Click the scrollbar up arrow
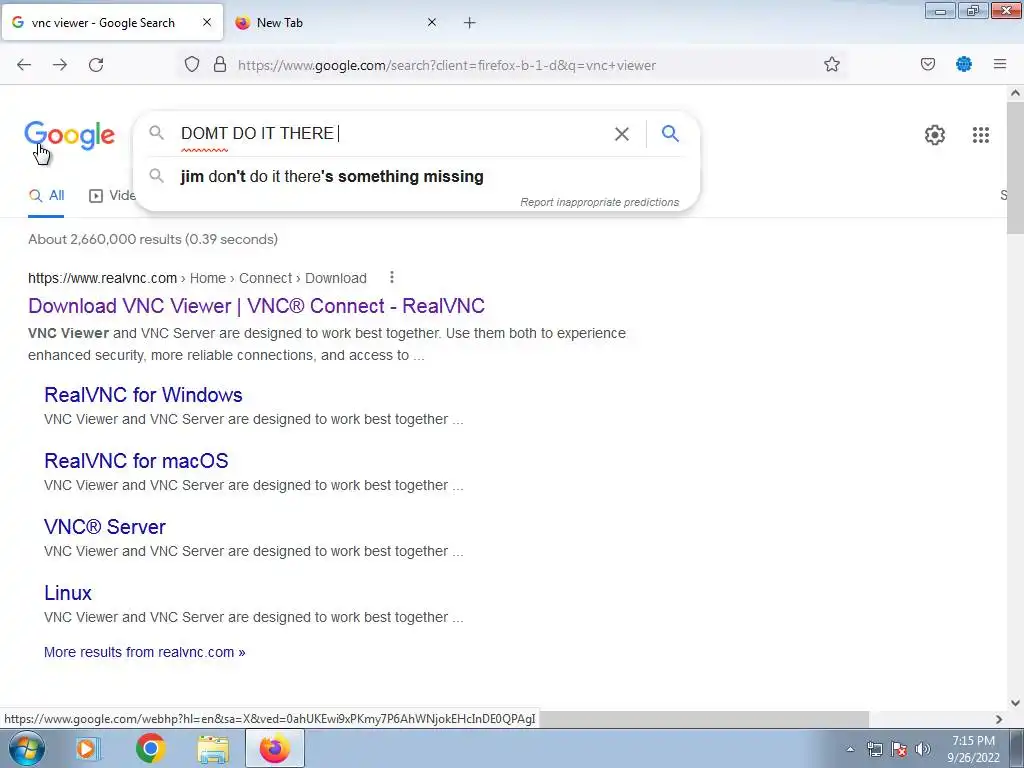 tap(1015, 93)
